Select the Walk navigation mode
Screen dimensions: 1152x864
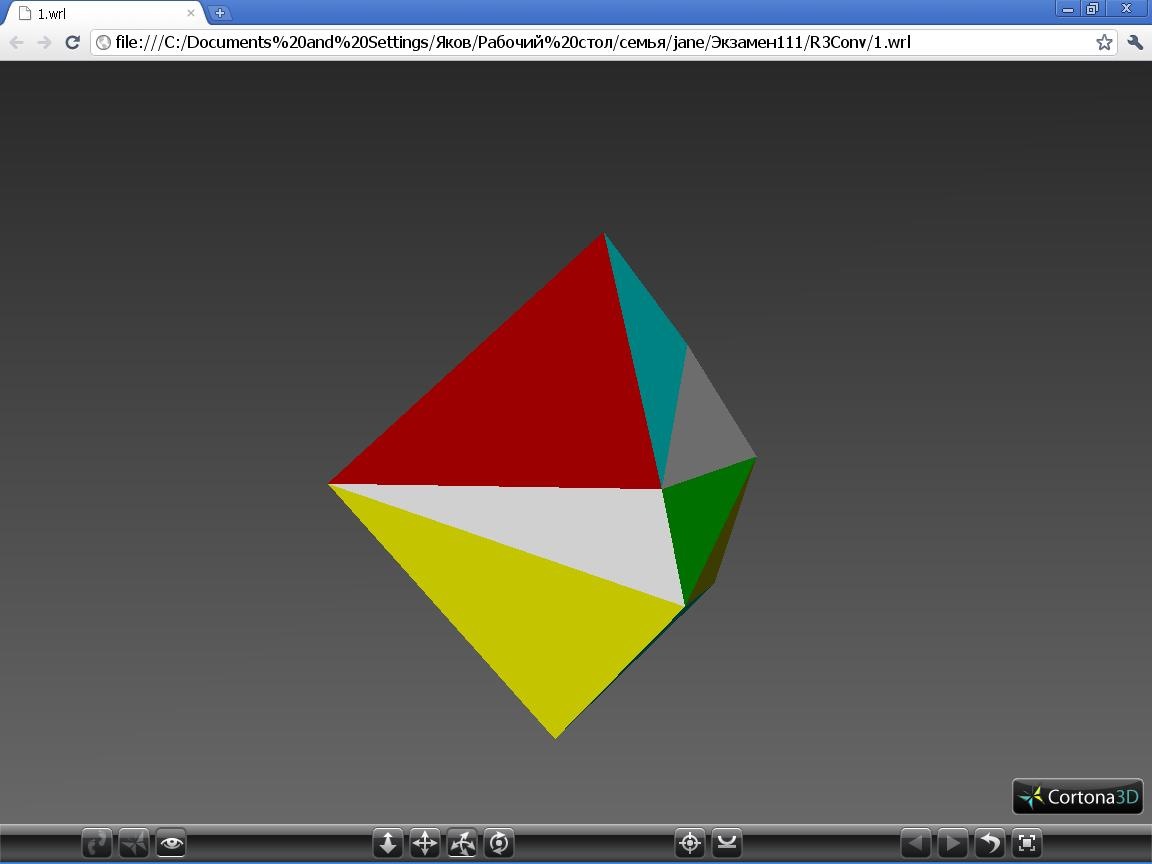(97, 843)
